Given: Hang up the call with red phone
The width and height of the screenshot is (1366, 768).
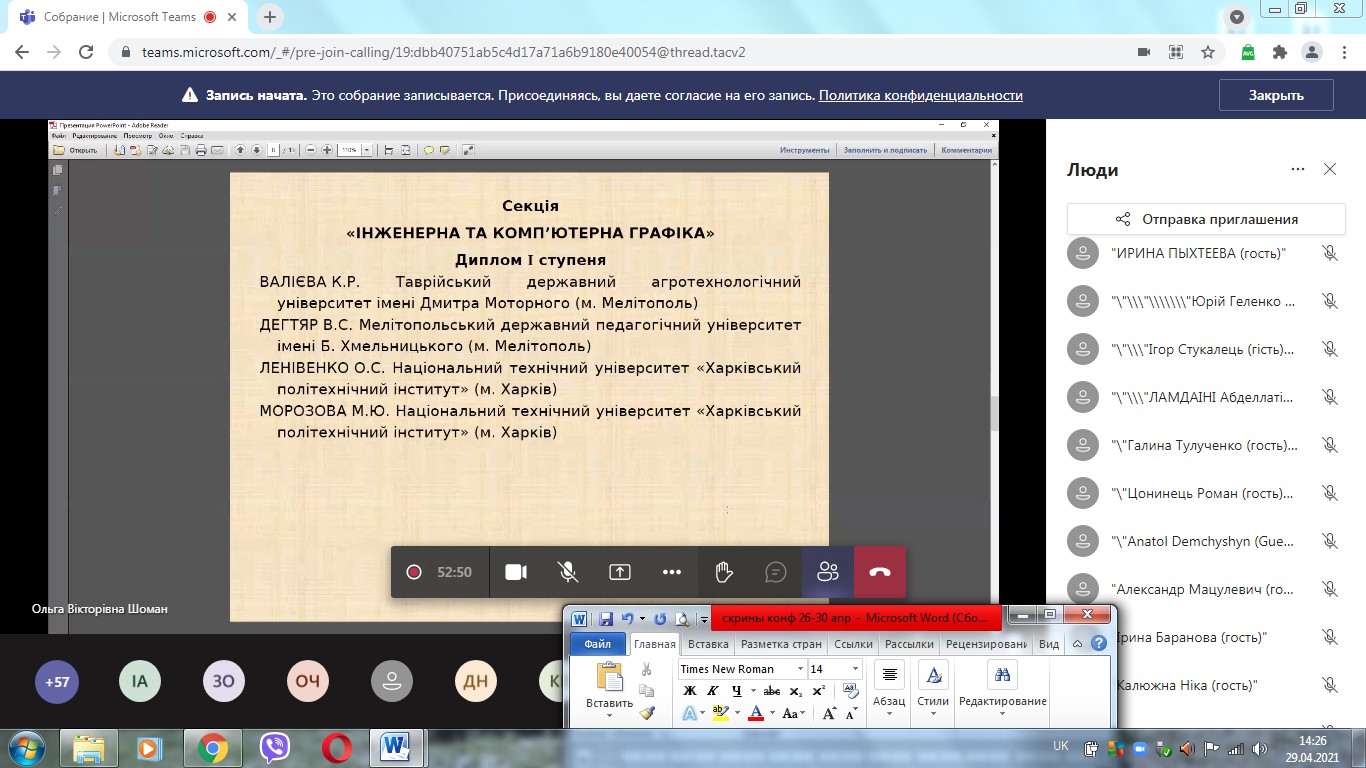Looking at the screenshot, I should pos(880,572).
